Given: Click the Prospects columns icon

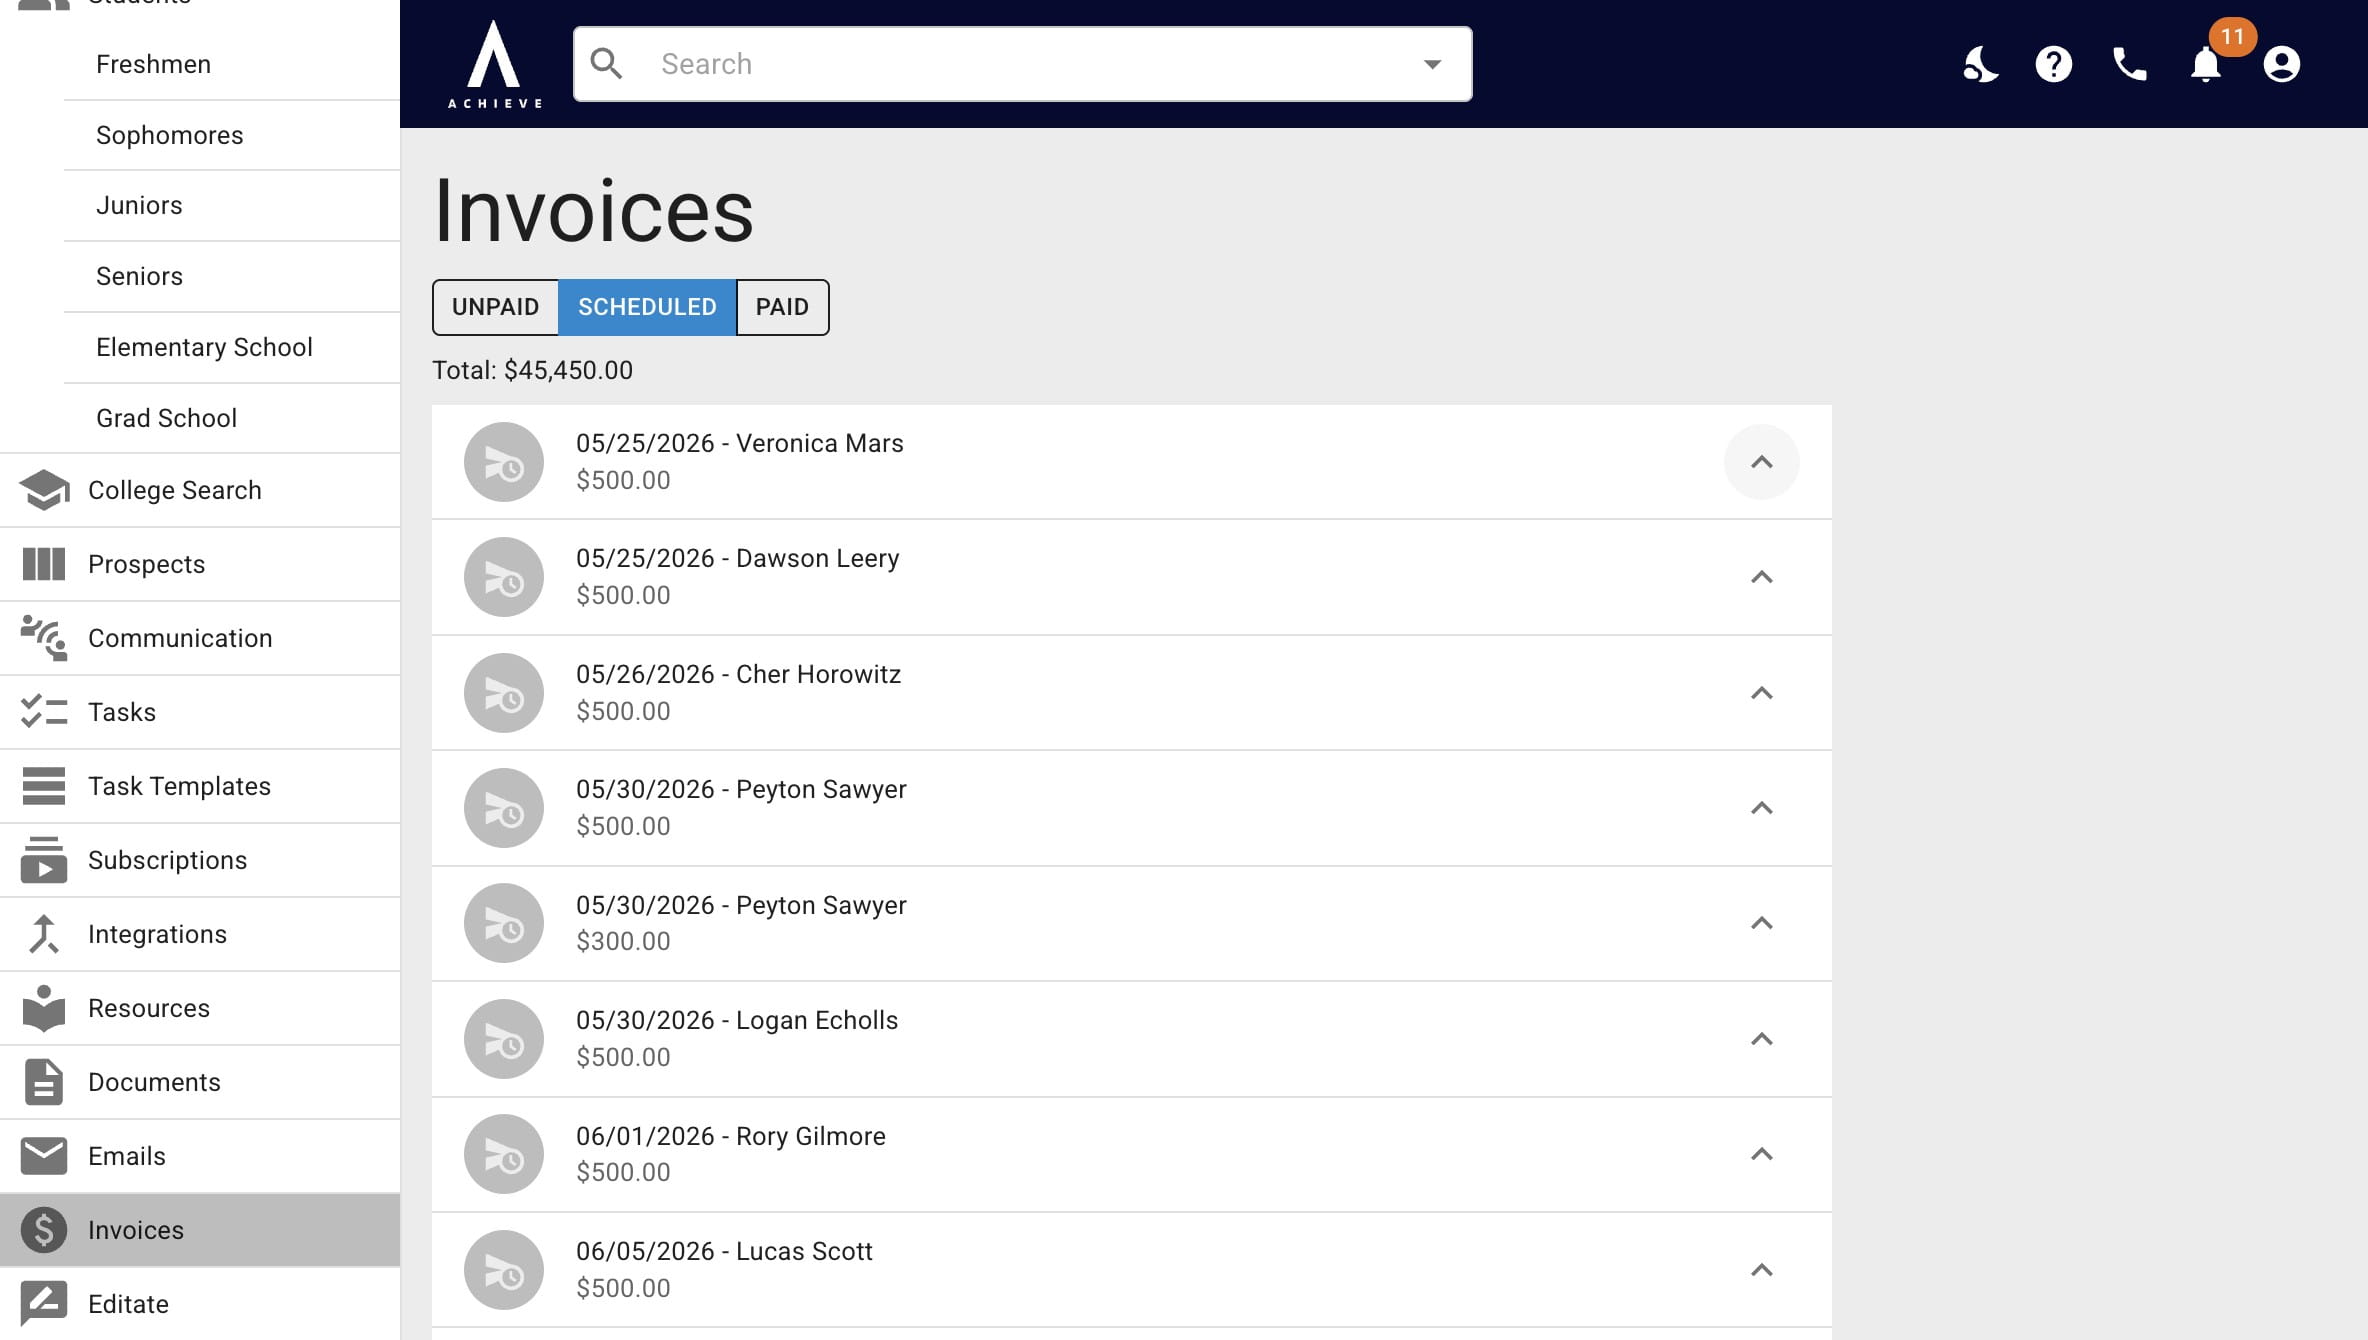Looking at the screenshot, I should tap(44, 564).
